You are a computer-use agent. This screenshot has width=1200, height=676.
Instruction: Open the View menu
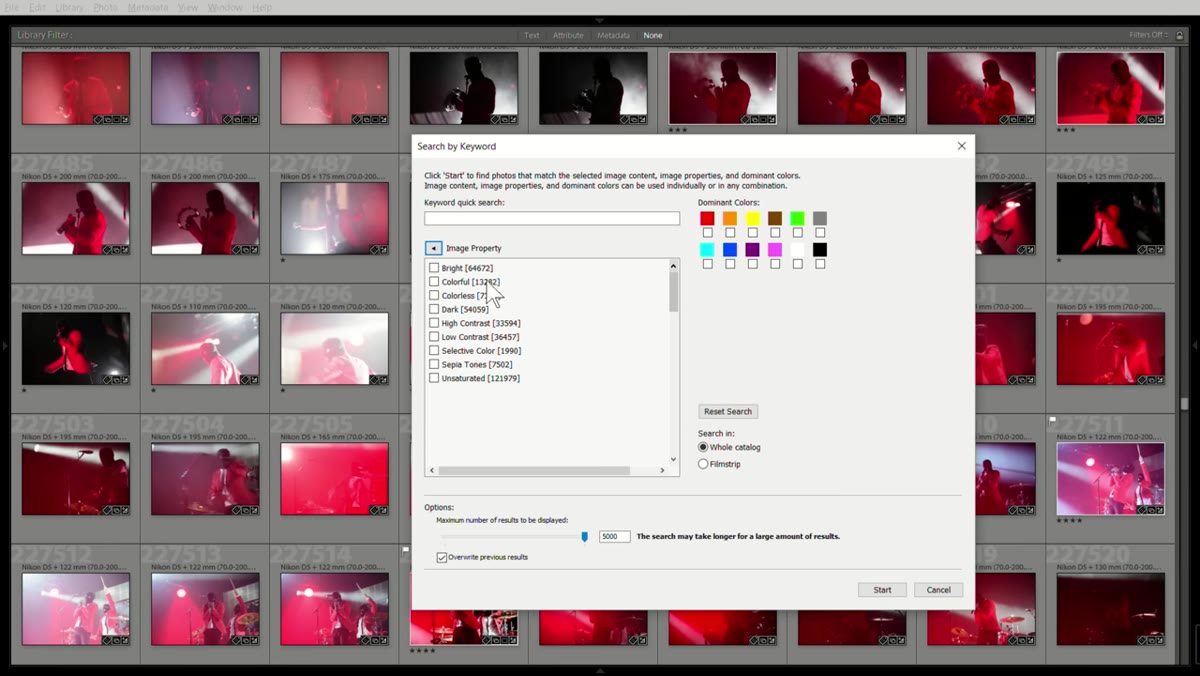coord(187,7)
